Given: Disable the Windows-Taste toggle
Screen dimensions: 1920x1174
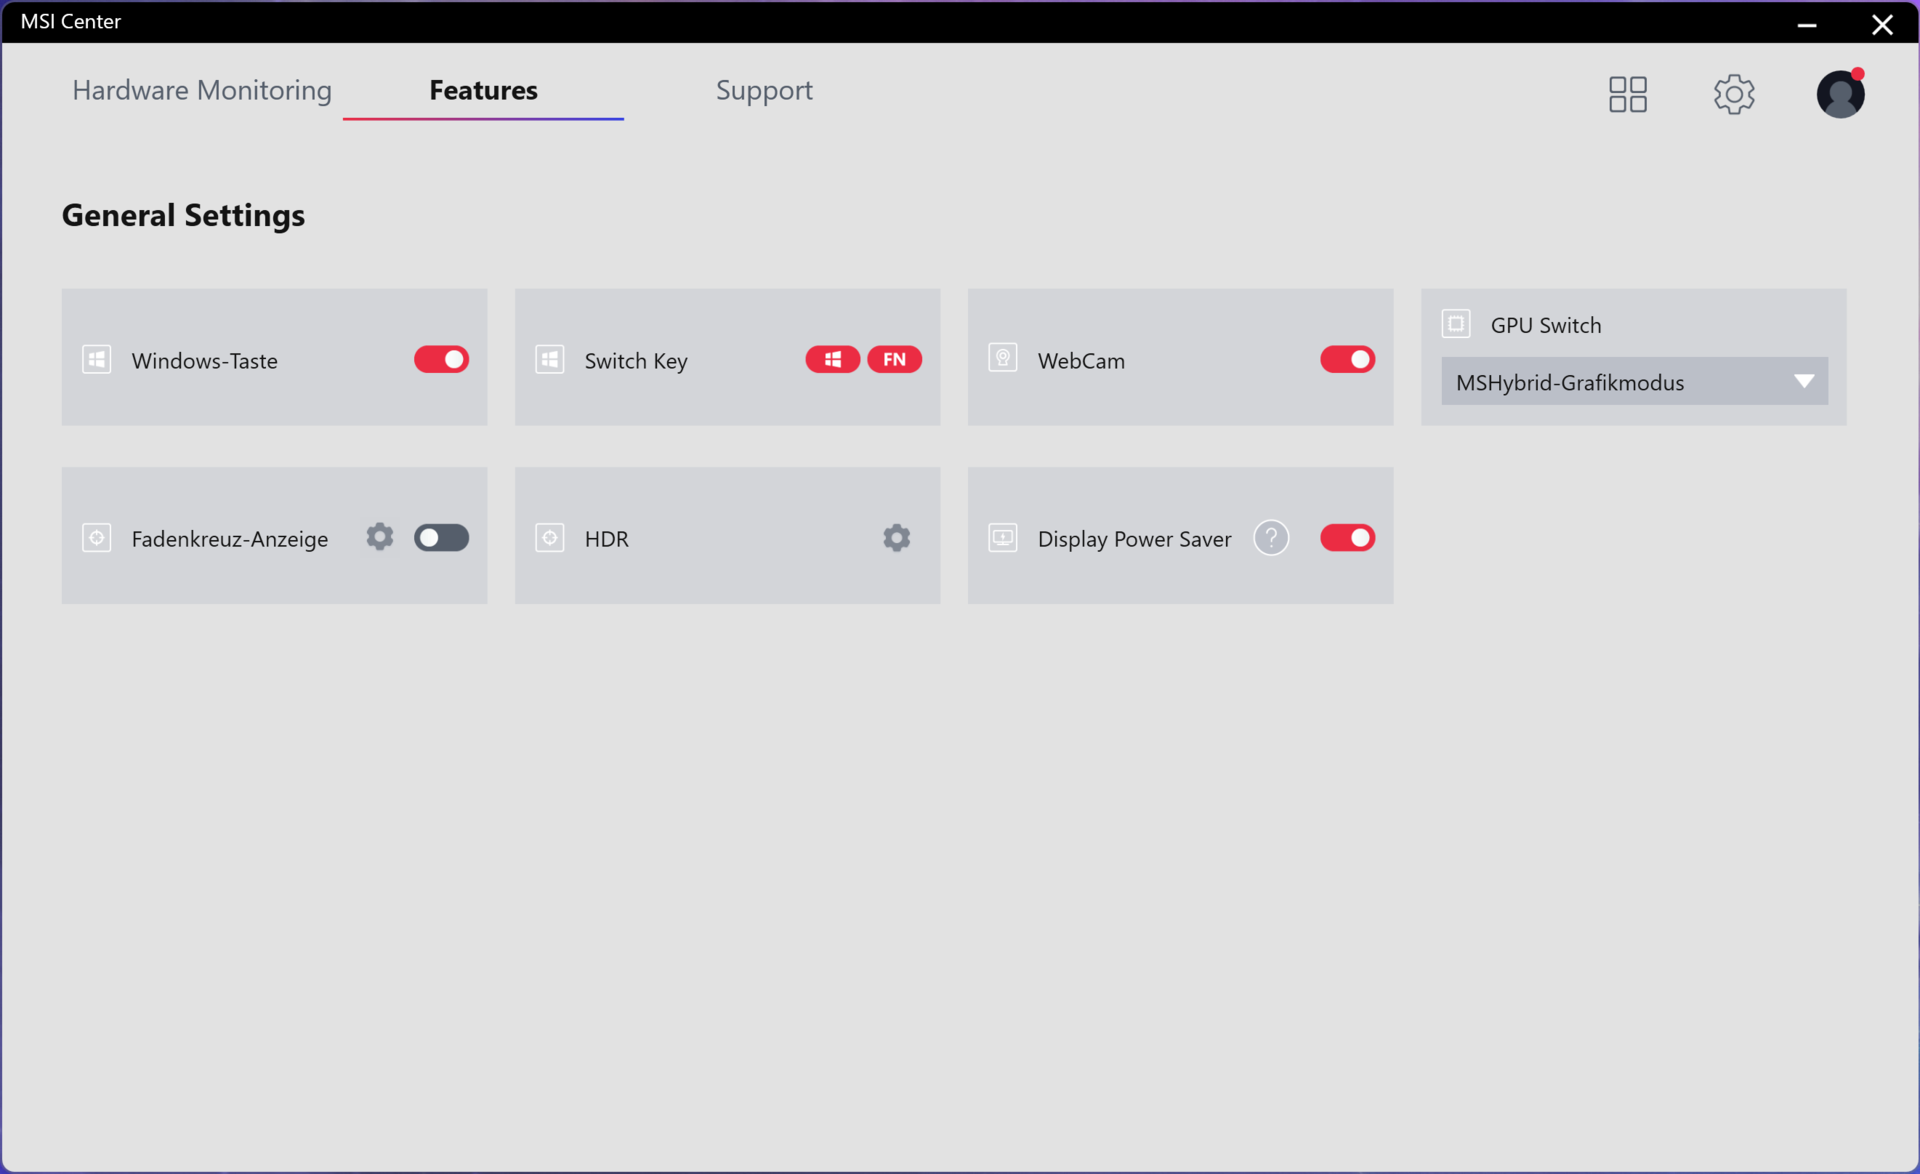Looking at the screenshot, I should pyautogui.click(x=441, y=359).
